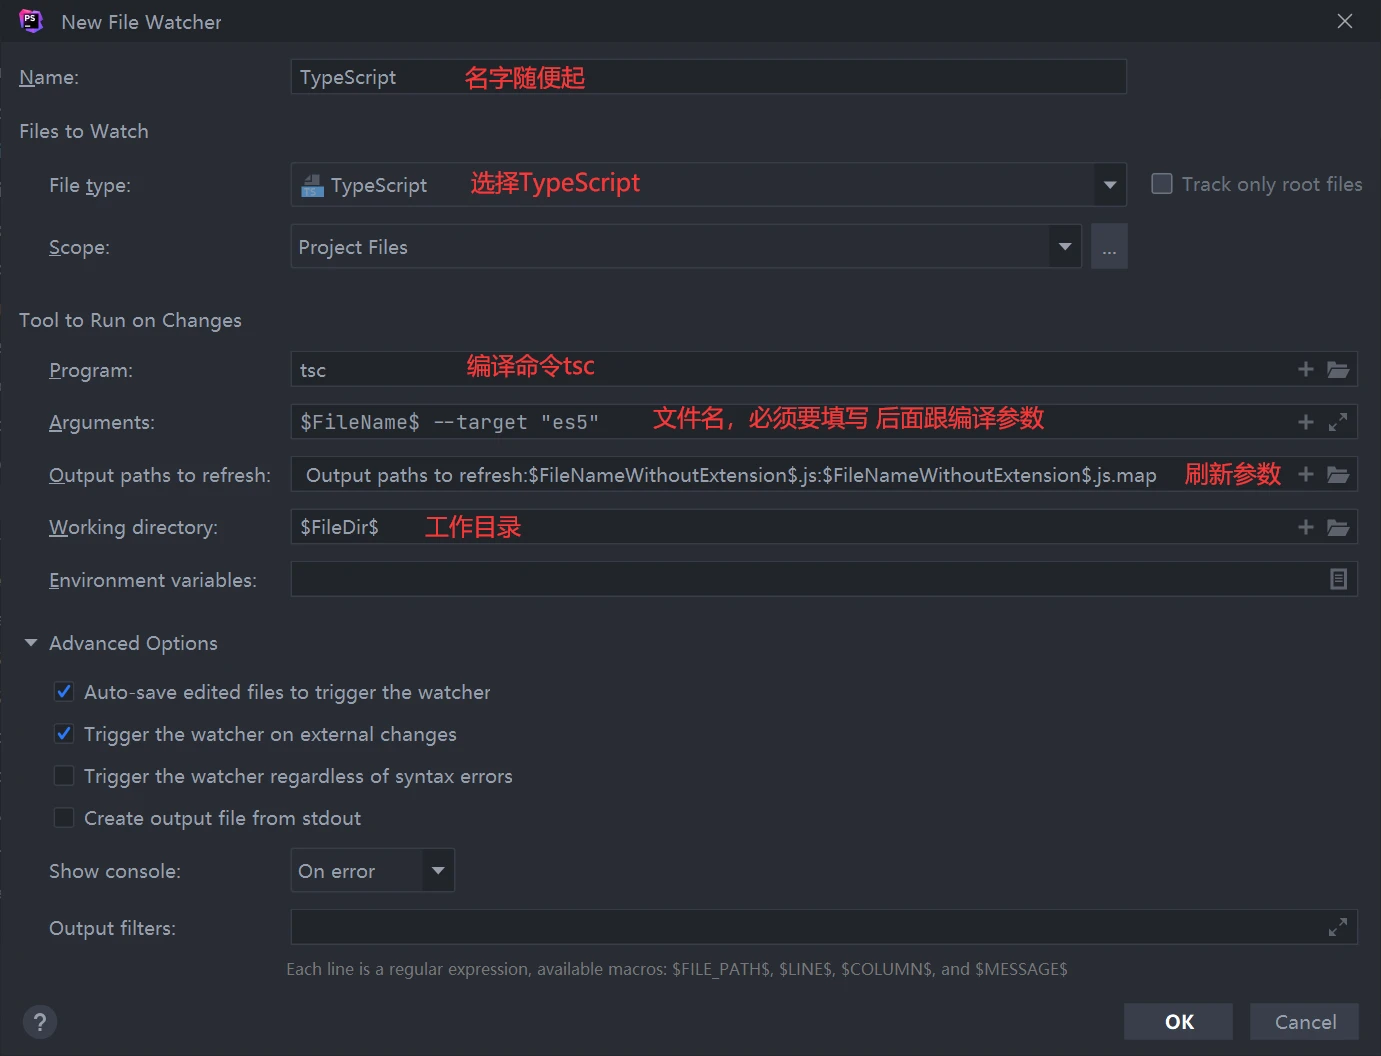Open the Environment variables editor icon

coord(1338,579)
